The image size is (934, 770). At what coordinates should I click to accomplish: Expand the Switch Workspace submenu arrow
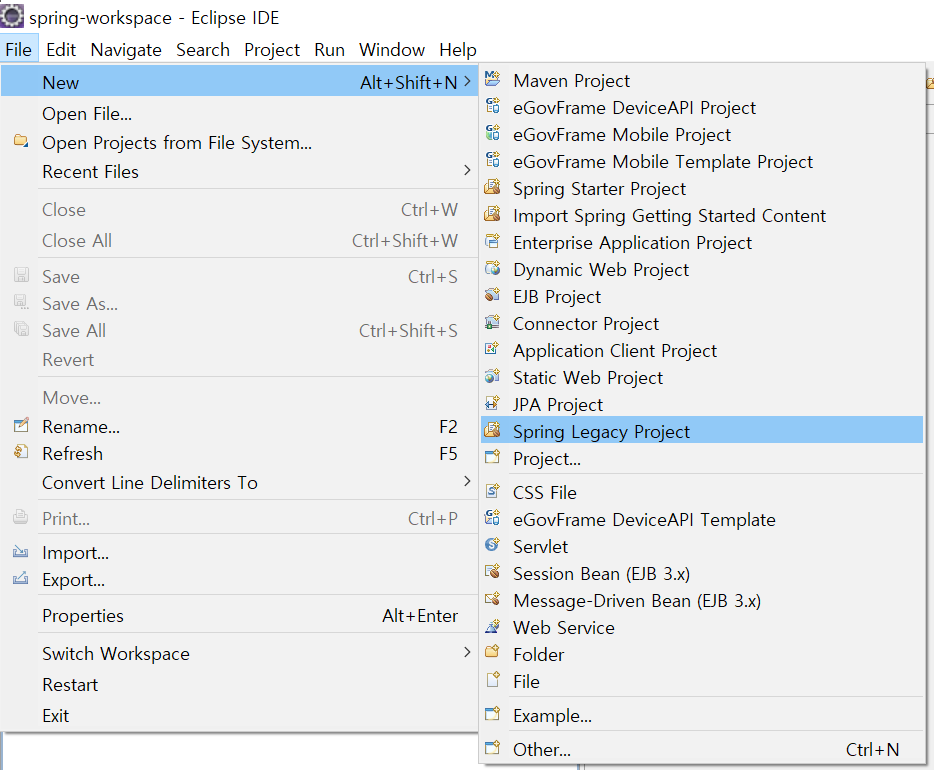pos(468,652)
